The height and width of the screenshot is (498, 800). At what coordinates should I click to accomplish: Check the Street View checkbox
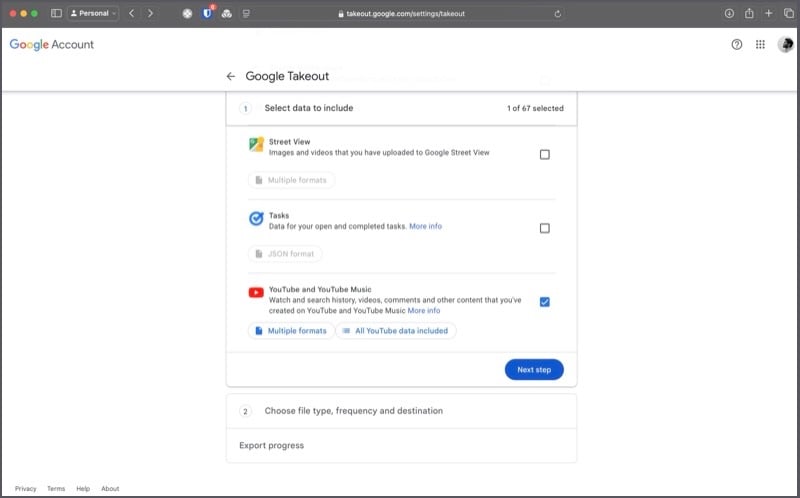pos(544,155)
